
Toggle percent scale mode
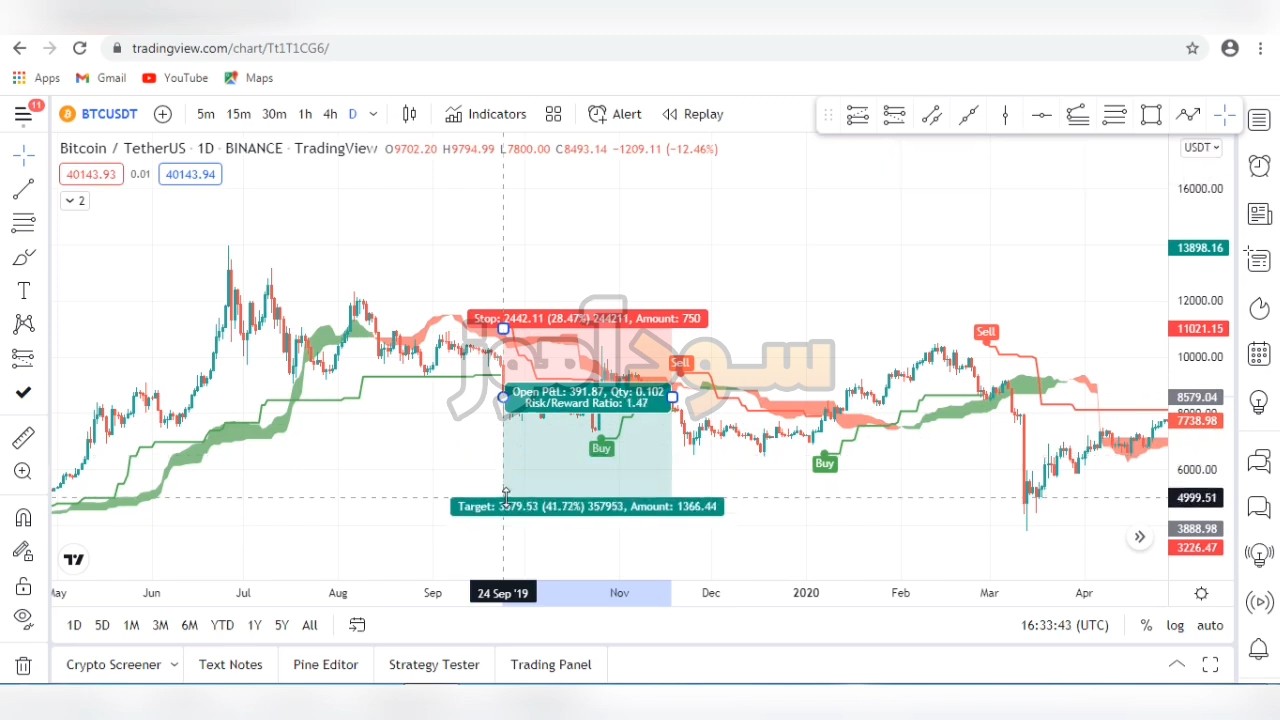point(1146,625)
